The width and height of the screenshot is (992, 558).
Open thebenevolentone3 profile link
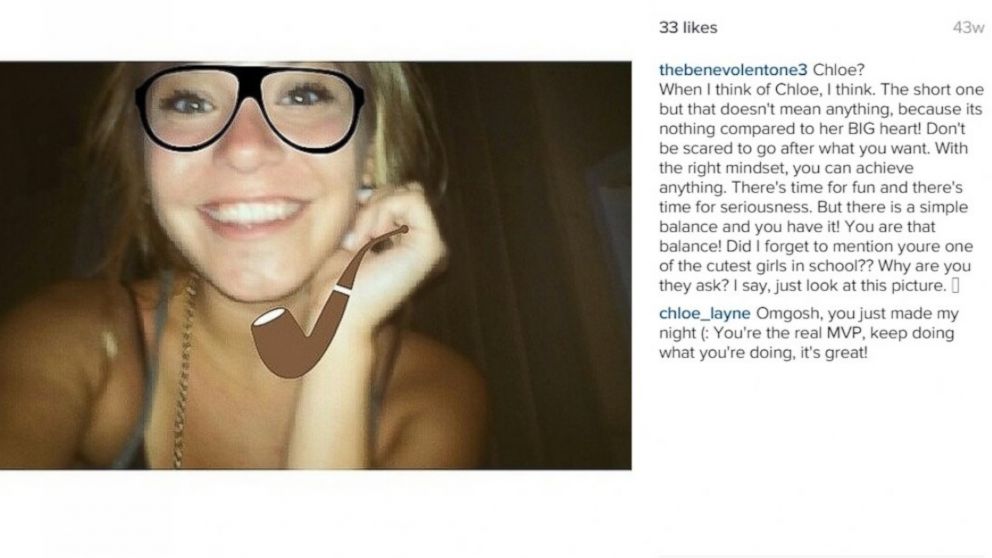733,70
